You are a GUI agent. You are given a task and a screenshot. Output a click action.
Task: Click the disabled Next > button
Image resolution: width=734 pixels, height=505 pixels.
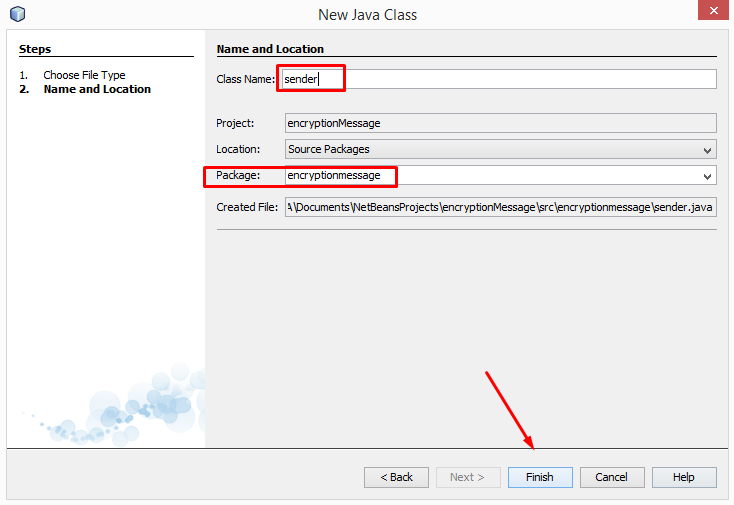point(468,477)
